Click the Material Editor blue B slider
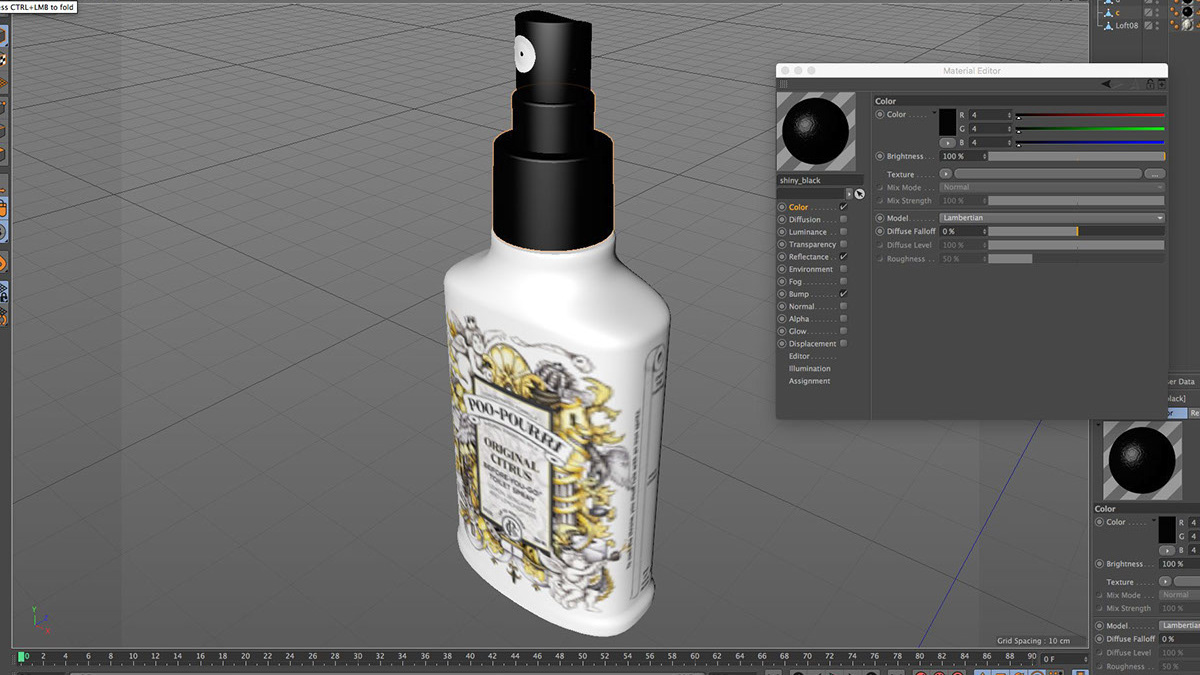 (1090, 143)
